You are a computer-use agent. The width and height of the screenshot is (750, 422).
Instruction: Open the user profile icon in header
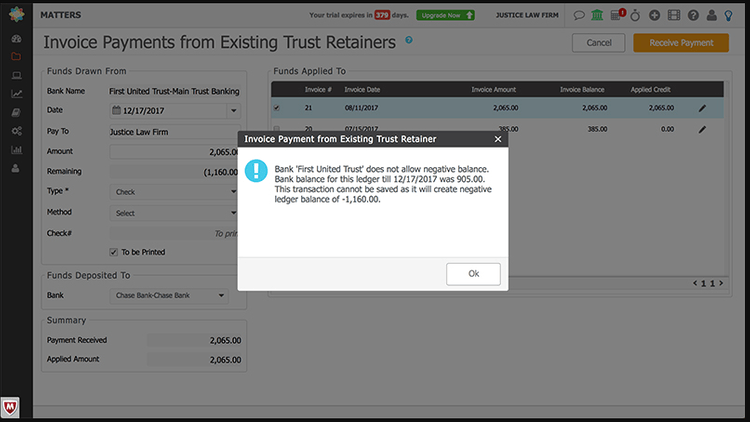[712, 15]
